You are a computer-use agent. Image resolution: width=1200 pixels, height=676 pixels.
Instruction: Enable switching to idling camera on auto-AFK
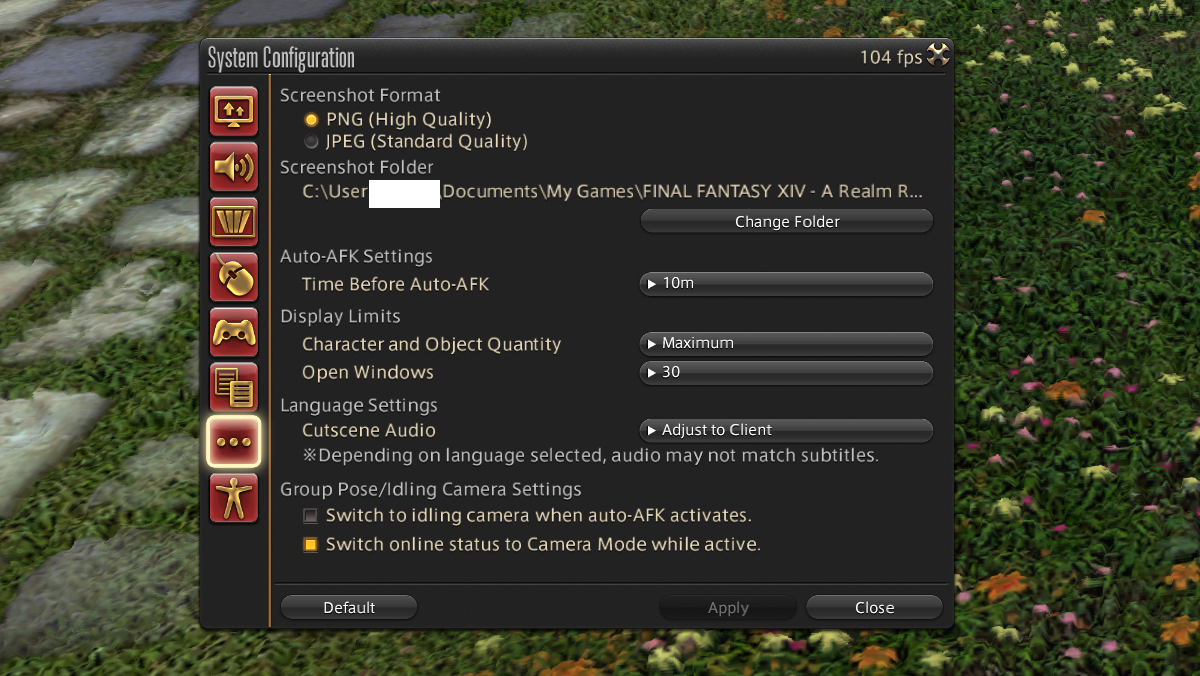(x=310, y=515)
